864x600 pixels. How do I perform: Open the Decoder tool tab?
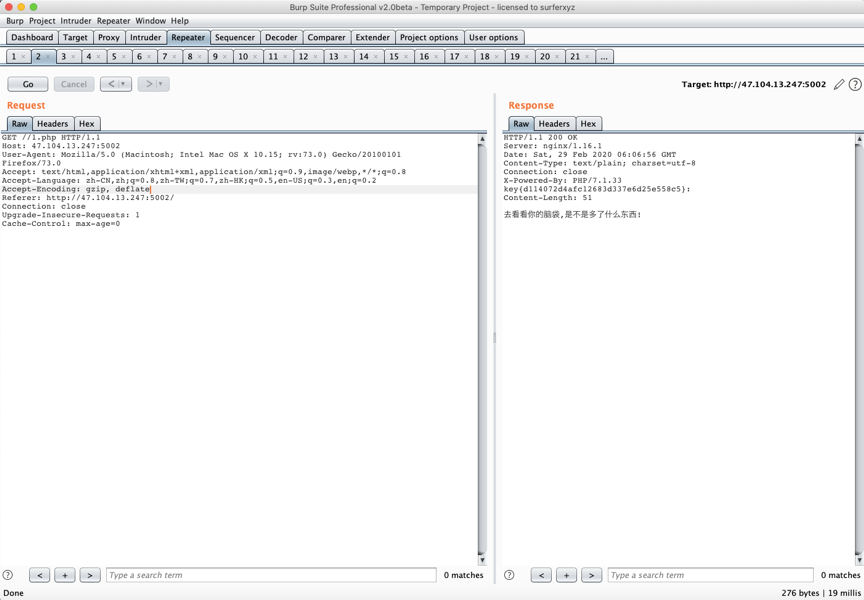click(x=281, y=37)
